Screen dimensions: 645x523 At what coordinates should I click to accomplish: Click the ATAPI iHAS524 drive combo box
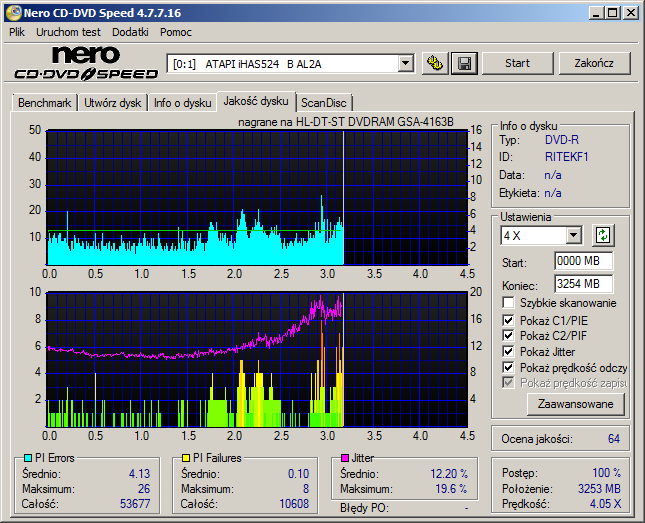click(290, 64)
